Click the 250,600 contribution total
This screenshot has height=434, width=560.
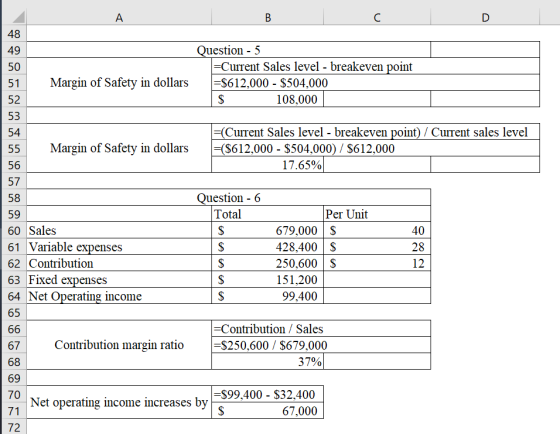tap(268, 263)
